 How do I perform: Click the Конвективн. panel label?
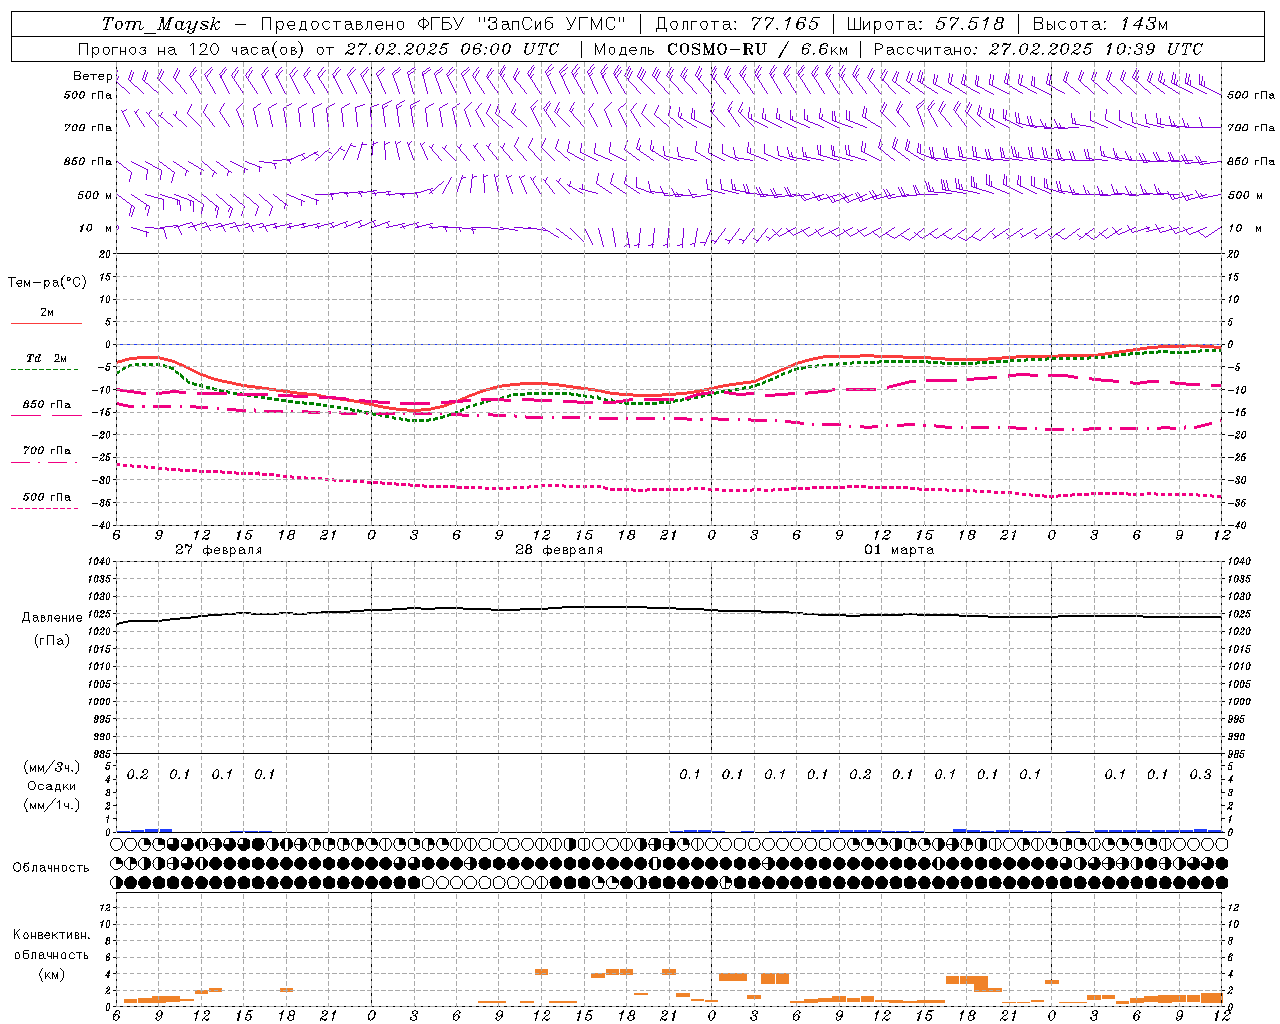pos(51,935)
